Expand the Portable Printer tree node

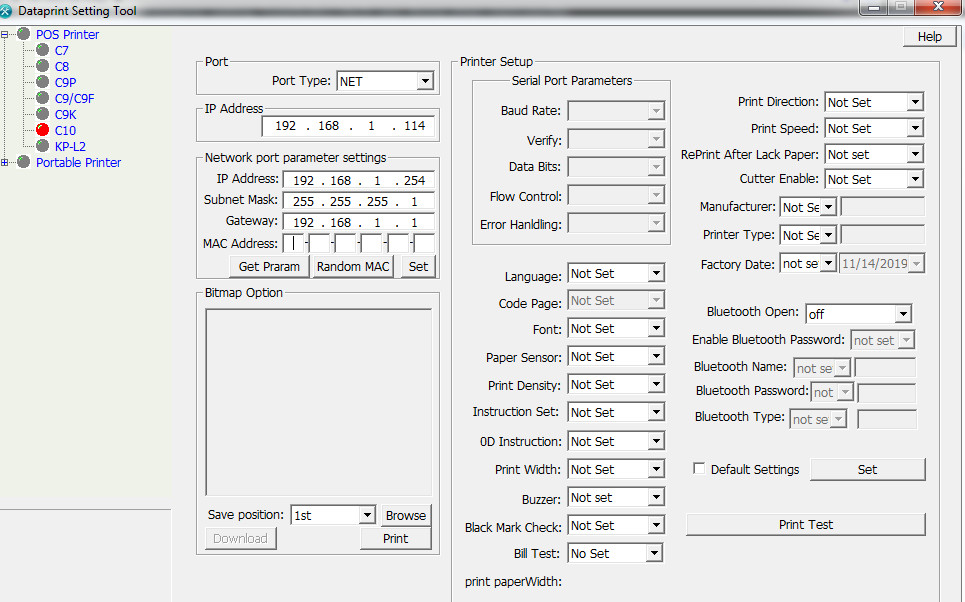tap(5, 163)
